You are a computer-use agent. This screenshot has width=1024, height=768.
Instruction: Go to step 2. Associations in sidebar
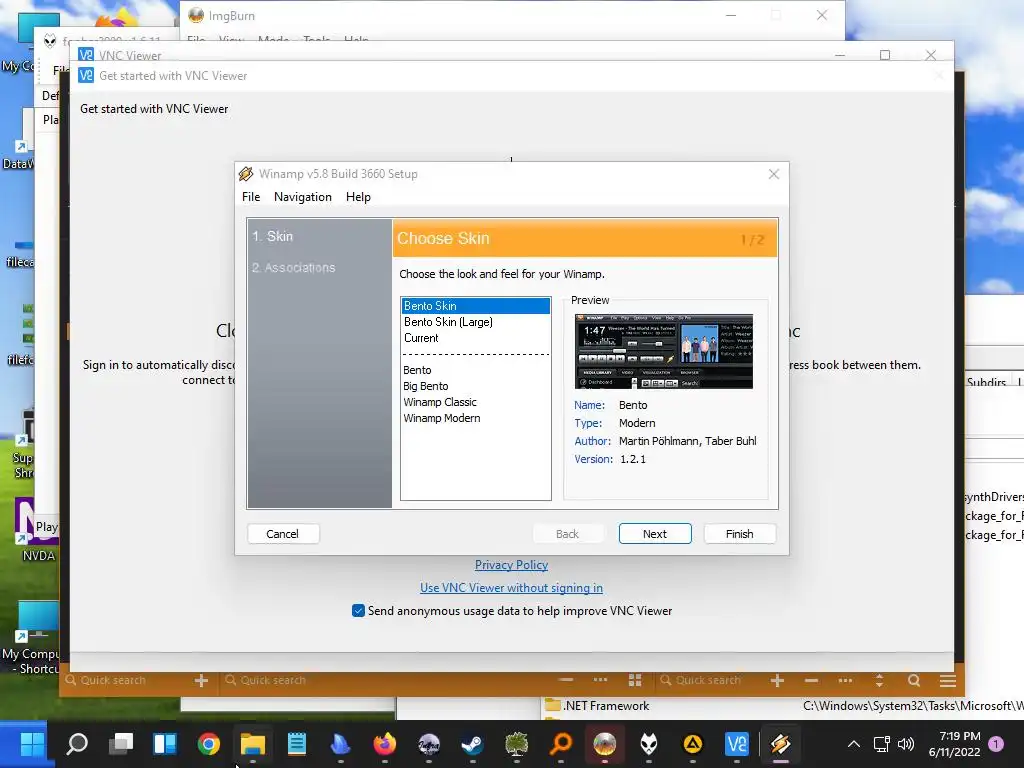point(293,268)
